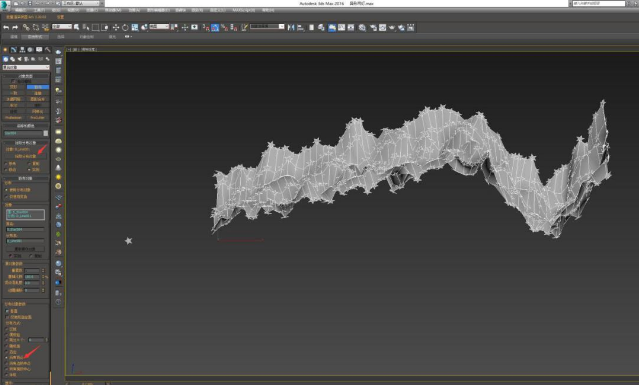This screenshot has height=385, width=640.
Task: Select the All Vertices distribution radio option
Action: pos(15,357)
